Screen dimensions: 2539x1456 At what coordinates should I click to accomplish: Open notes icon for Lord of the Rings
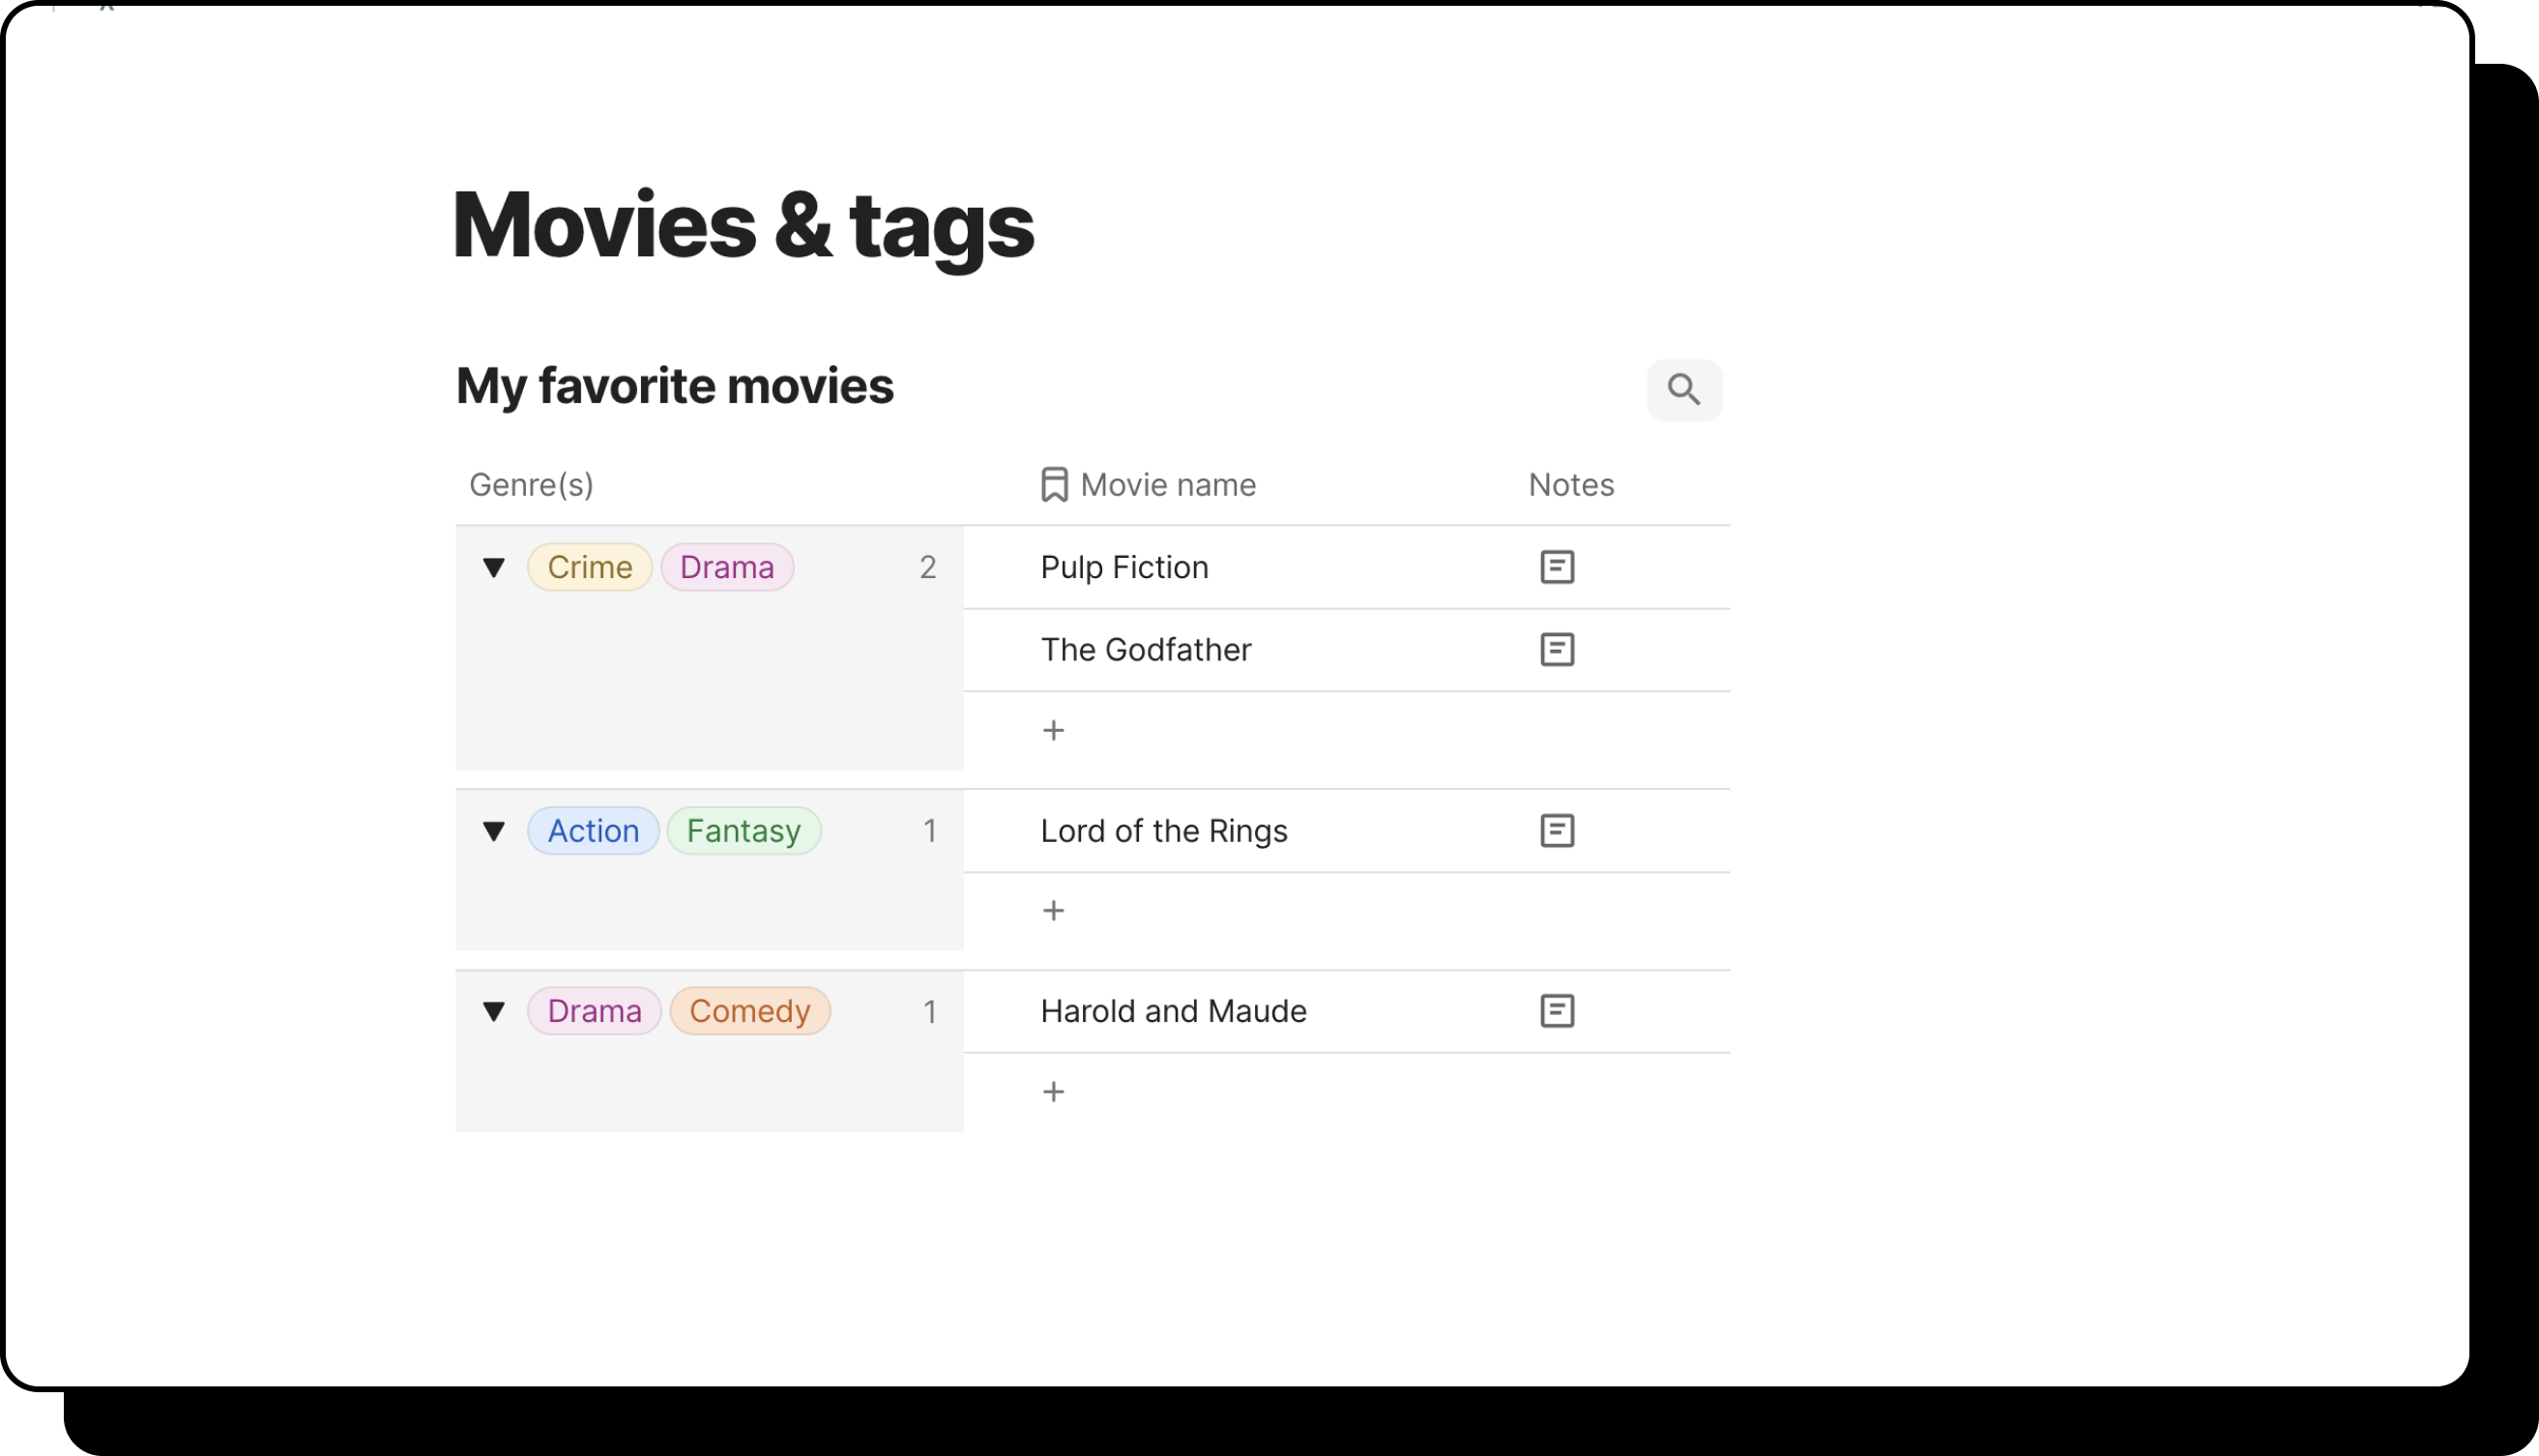point(1556,831)
